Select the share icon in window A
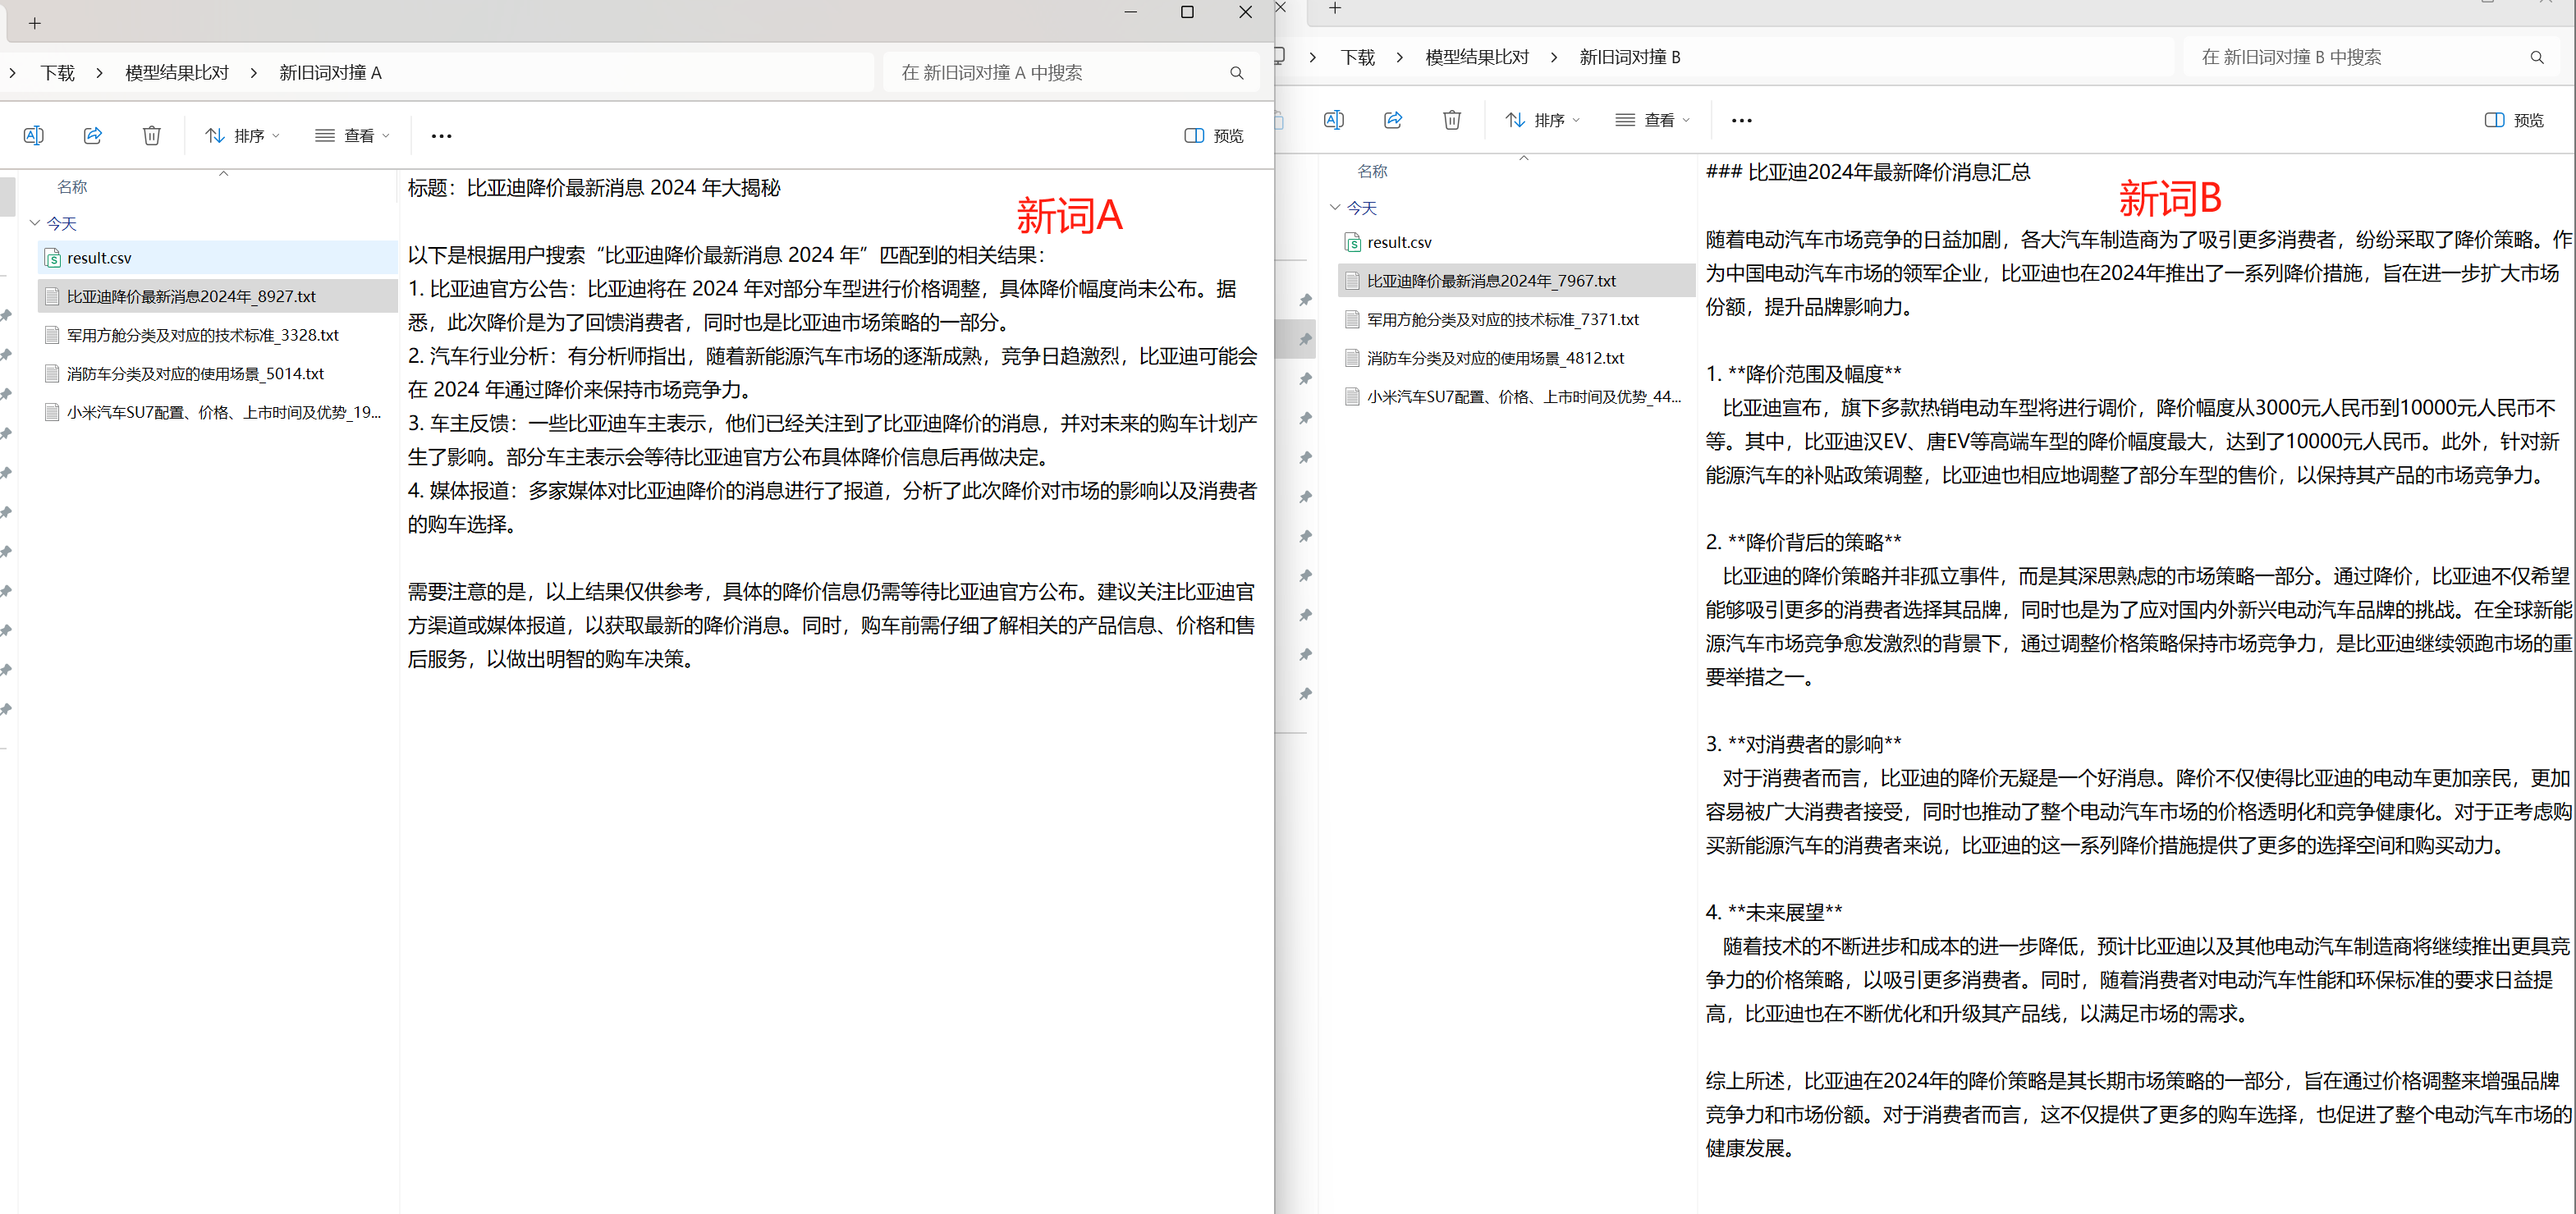The width and height of the screenshot is (2576, 1214). (x=92, y=135)
